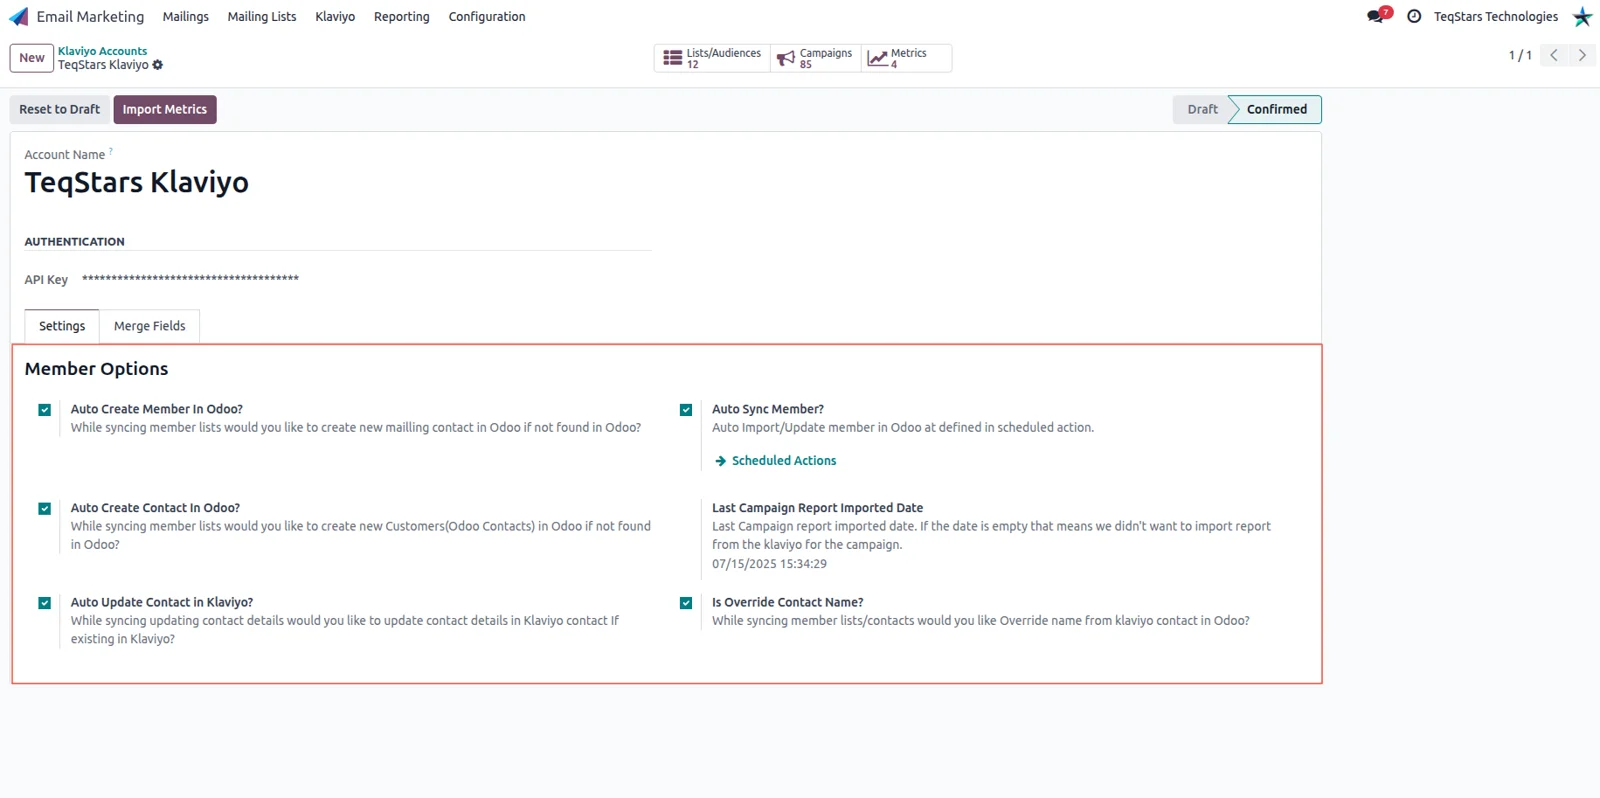Open the Mailing Lists menu
1600x798 pixels.
click(x=262, y=17)
